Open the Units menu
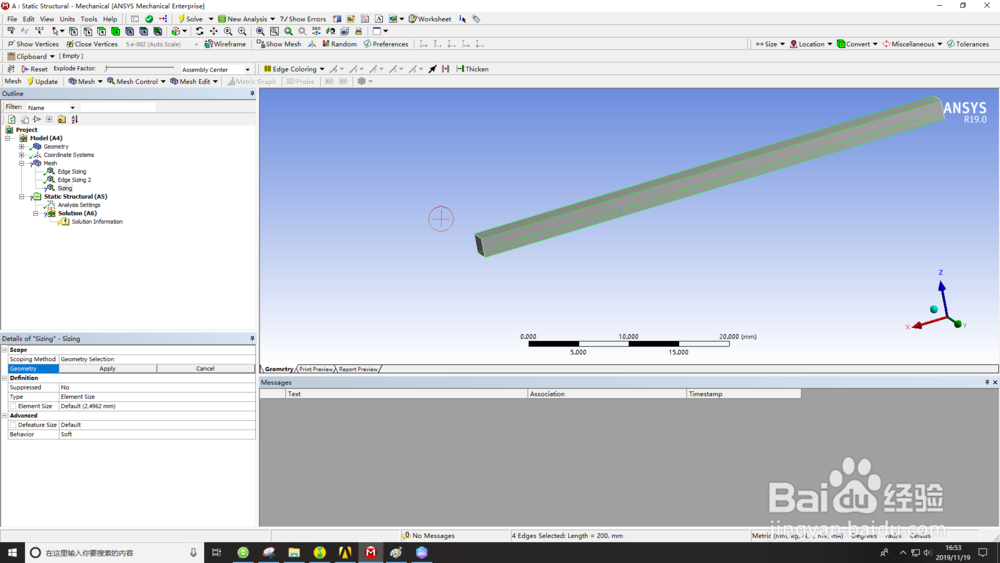This screenshot has height=563, width=1000. tap(67, 19)
